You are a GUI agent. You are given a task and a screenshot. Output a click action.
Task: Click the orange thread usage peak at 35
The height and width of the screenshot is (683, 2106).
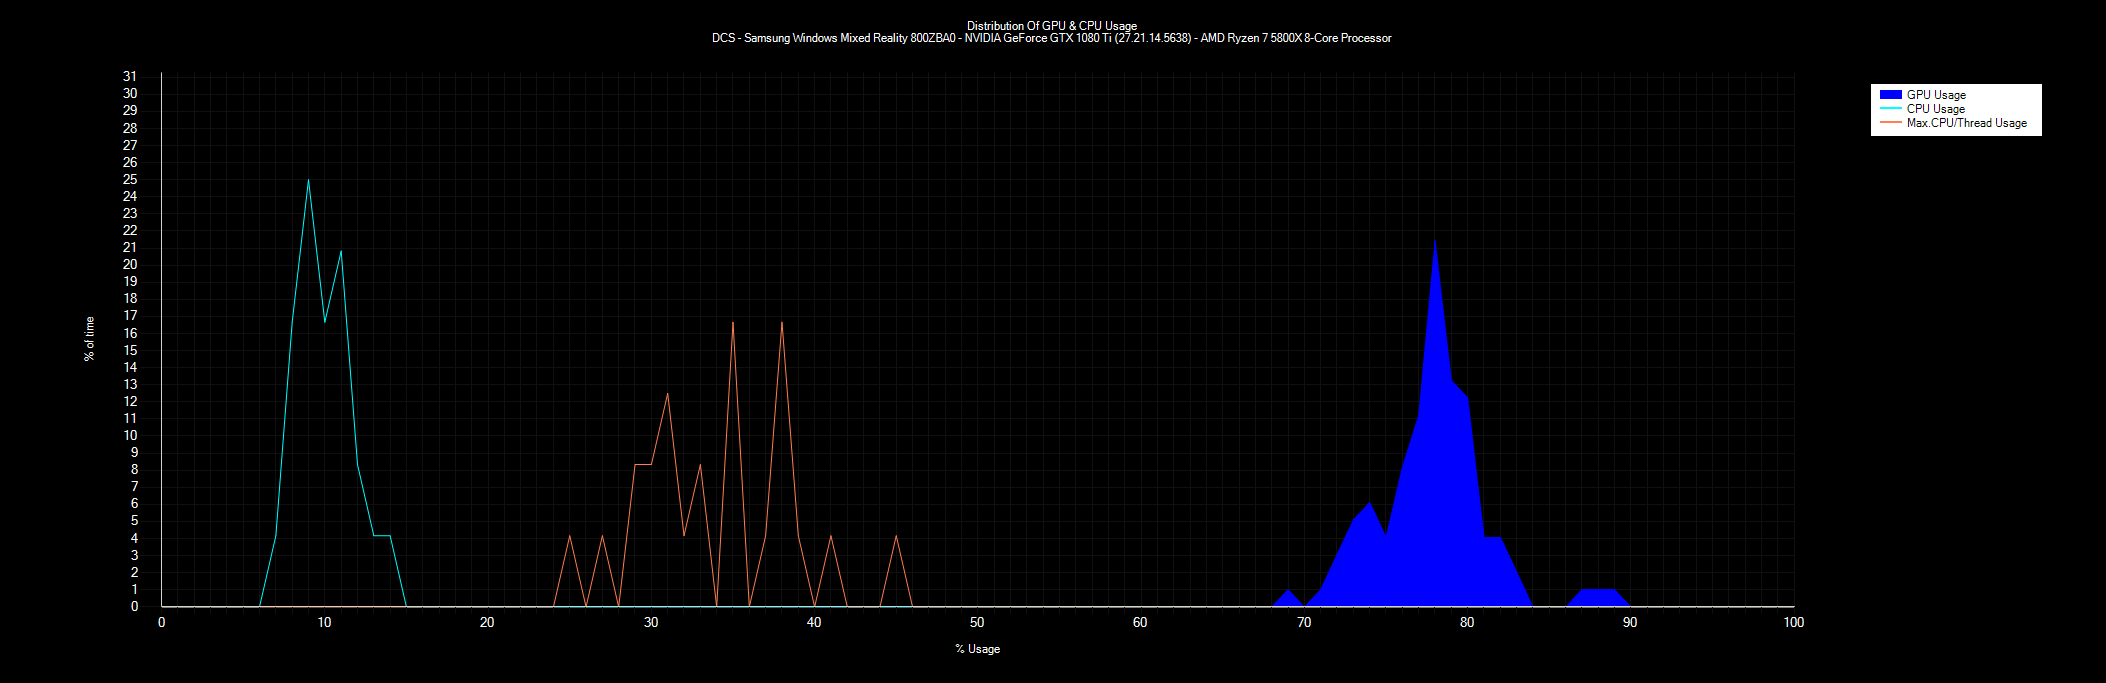733,323
